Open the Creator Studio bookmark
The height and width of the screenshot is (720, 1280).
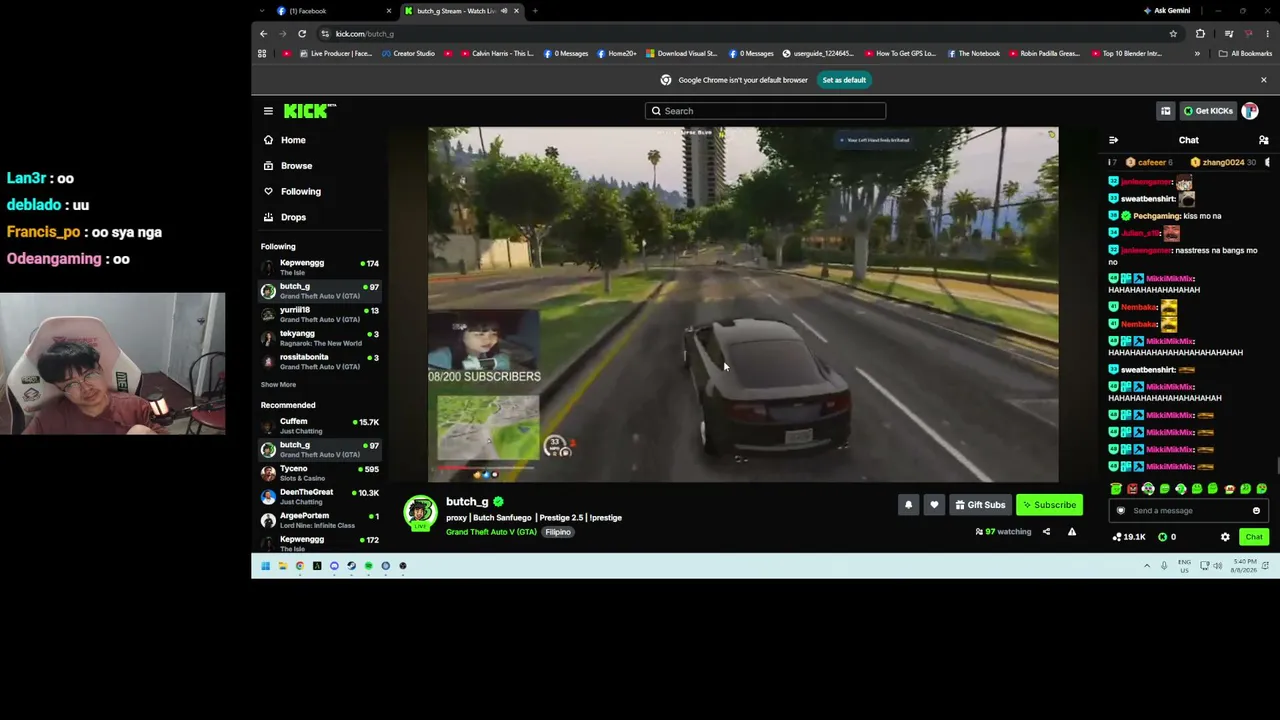point(408,54)
